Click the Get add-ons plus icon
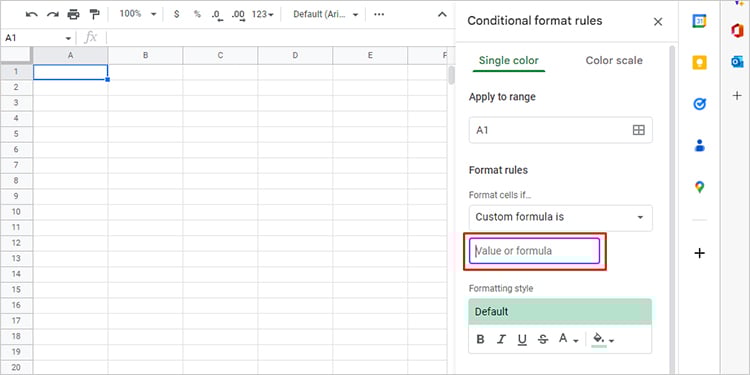The image size is (750, 375). point(699,253)
